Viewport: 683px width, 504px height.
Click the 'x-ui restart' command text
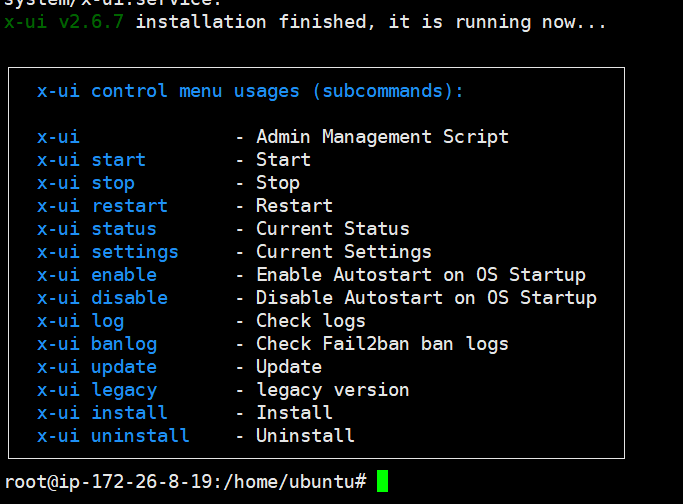coord(102,206)
